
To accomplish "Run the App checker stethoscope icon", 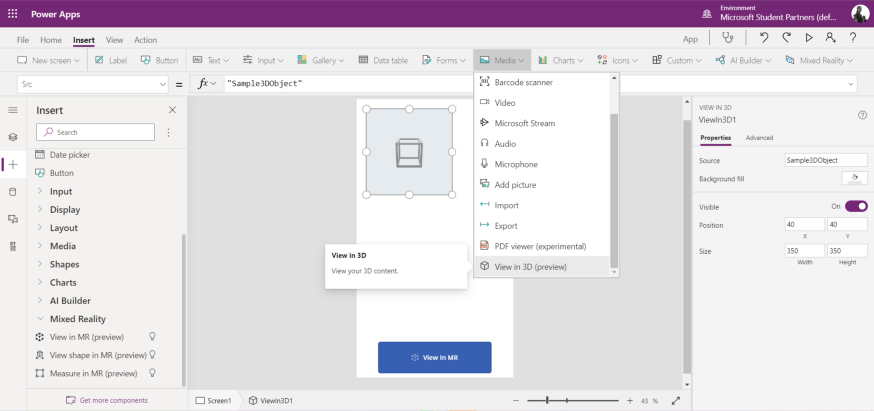I will click(727, 38).
